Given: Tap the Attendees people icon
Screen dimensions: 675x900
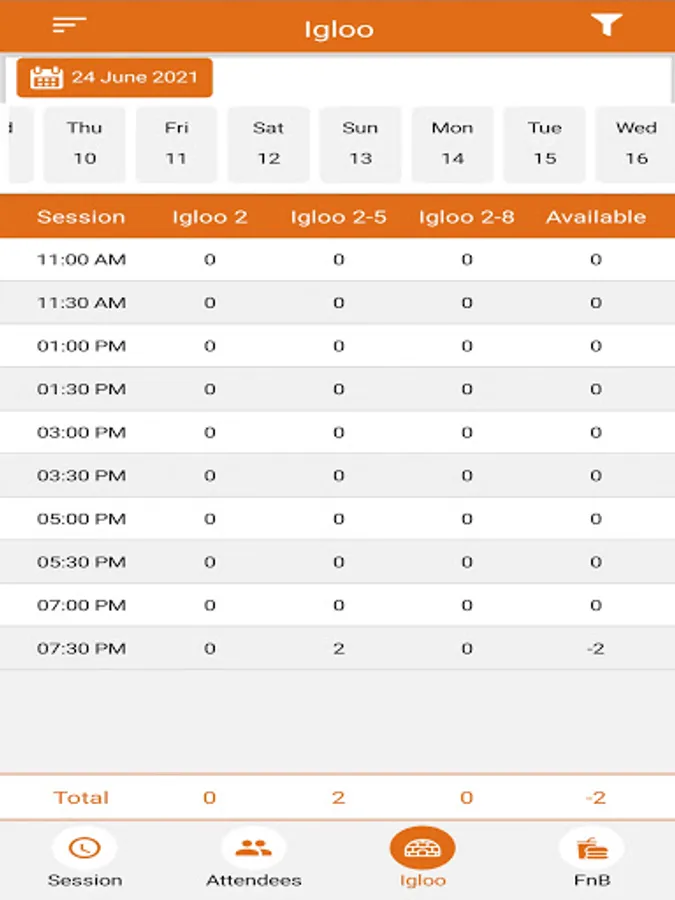Looking at the screenshot, I should coord(253,848).
